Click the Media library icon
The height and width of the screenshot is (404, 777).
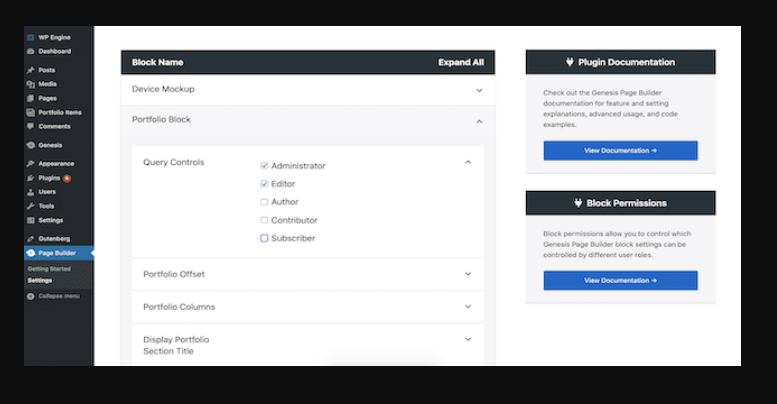tap(31, 84)
